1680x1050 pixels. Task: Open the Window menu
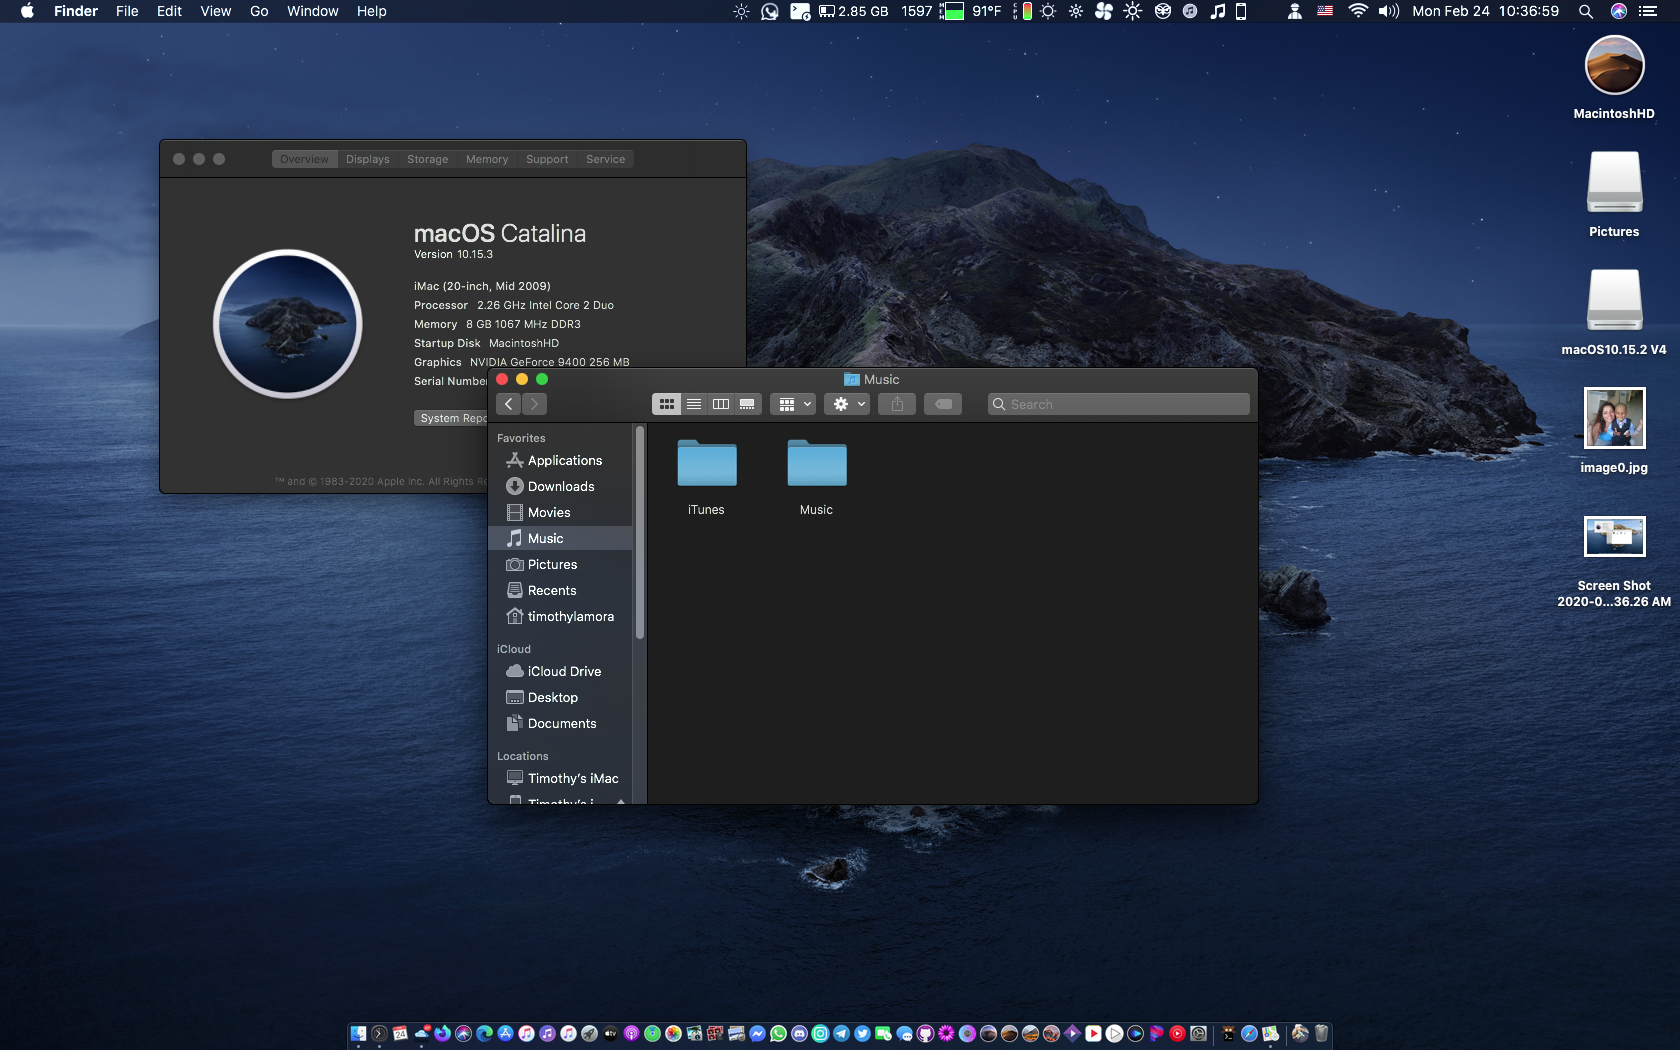313,11
